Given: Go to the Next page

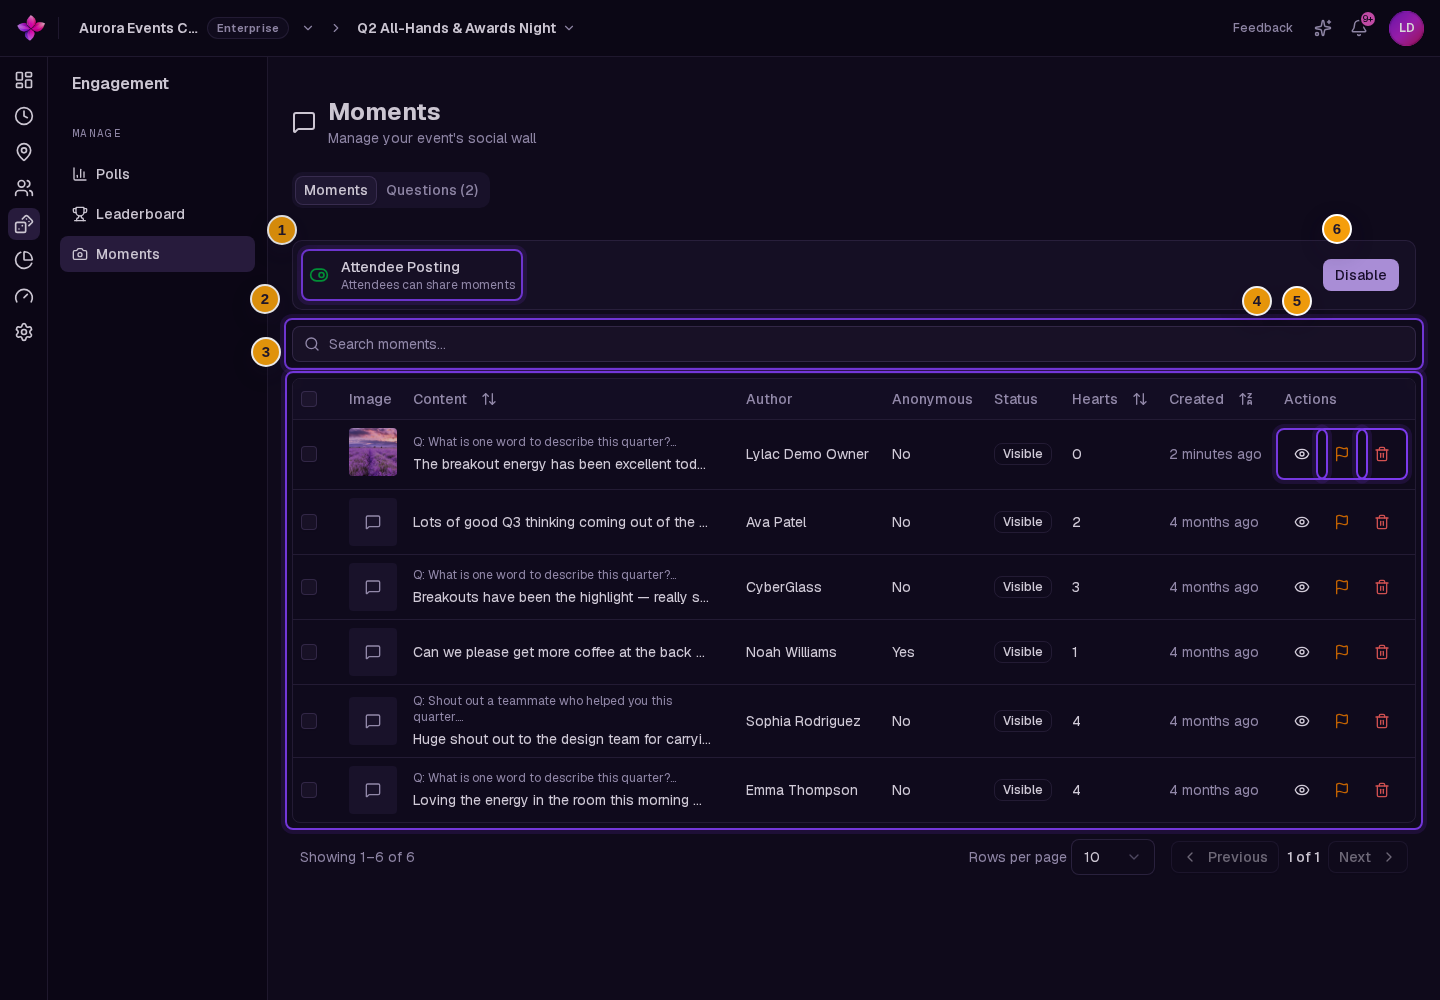Looking at the screenshot, I should pos(1368,857).
